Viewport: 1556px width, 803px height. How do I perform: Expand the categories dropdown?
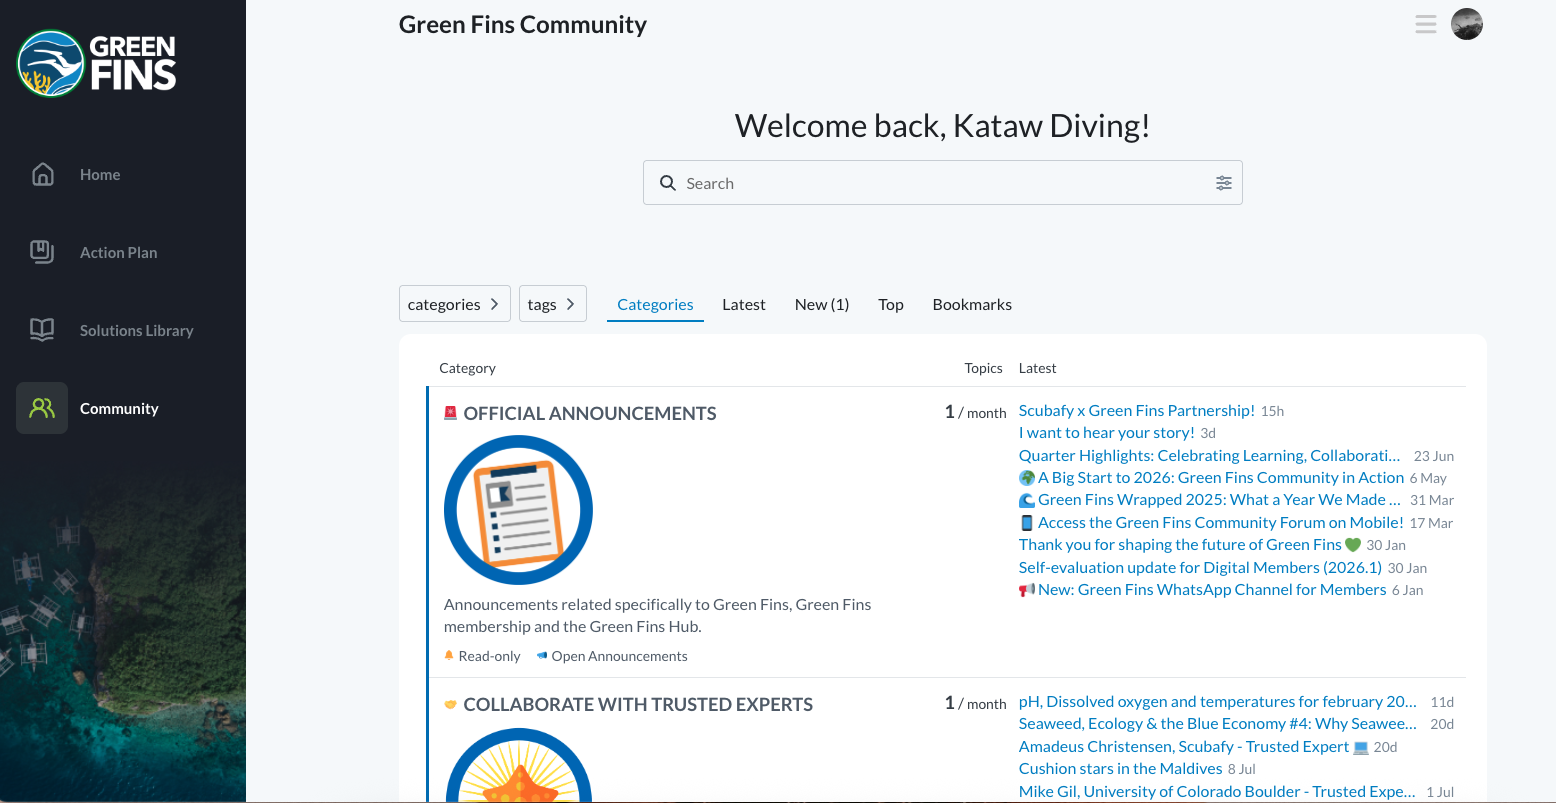coord(455,304)
